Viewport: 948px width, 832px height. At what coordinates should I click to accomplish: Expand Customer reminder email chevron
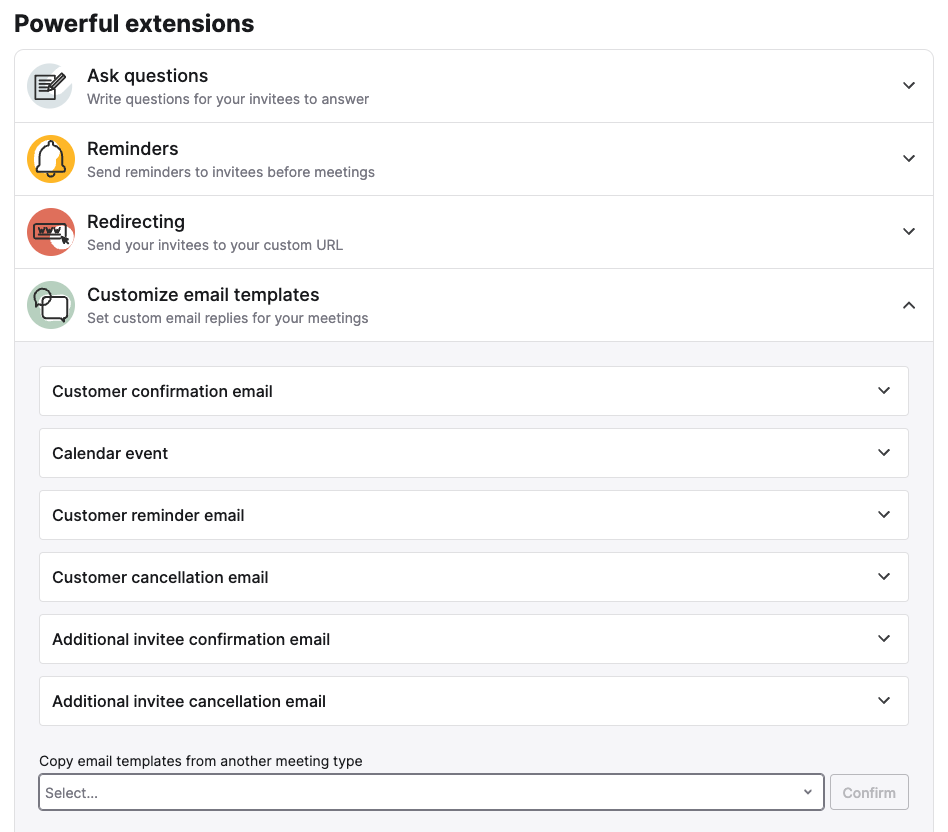point(883,515)
